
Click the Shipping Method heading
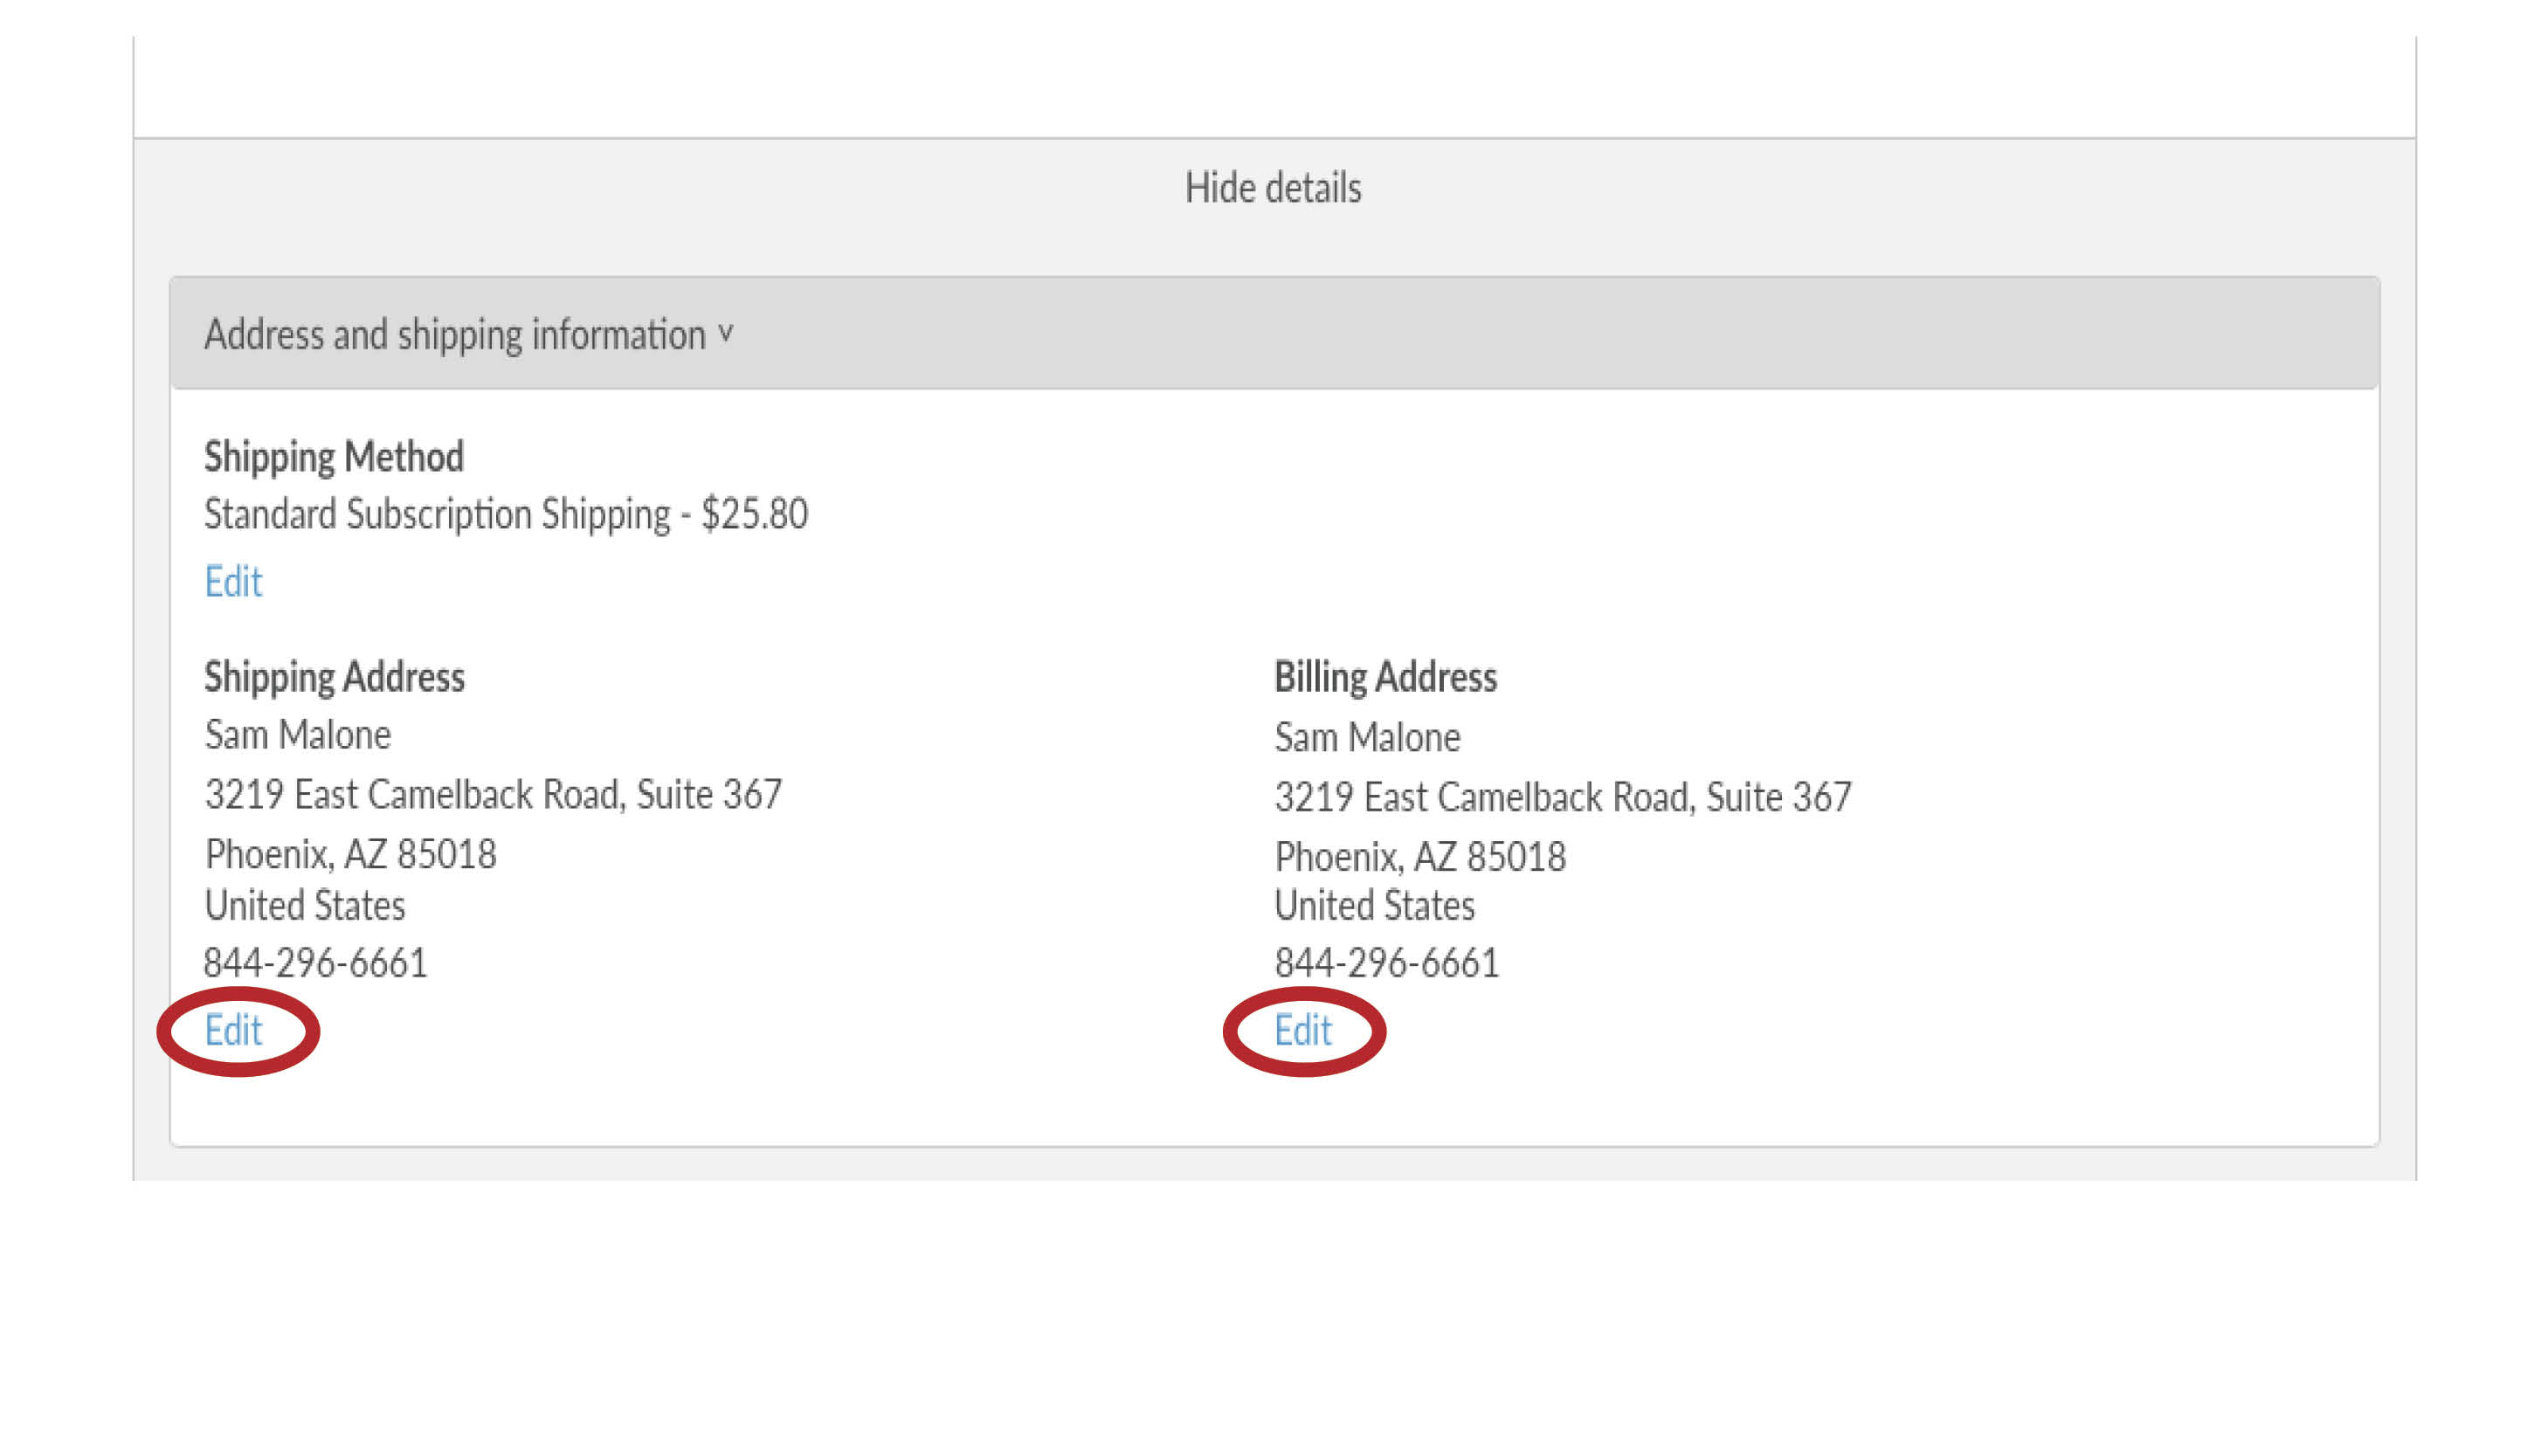tap(334, 457)
